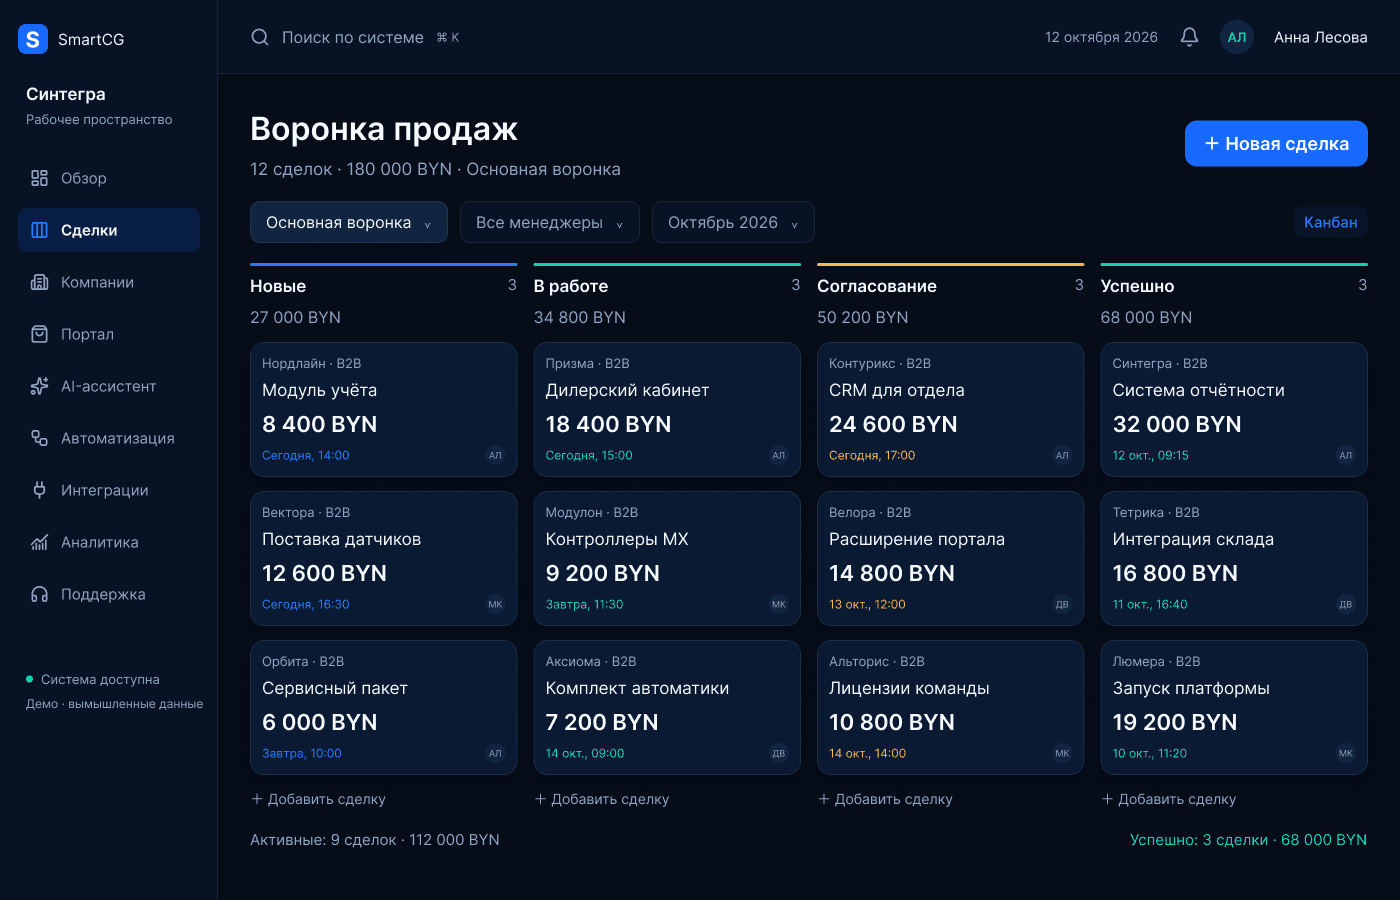Click the Интеграции plug icon
The height and width of the screenshot is (900, 1400).
click(40, 490)
